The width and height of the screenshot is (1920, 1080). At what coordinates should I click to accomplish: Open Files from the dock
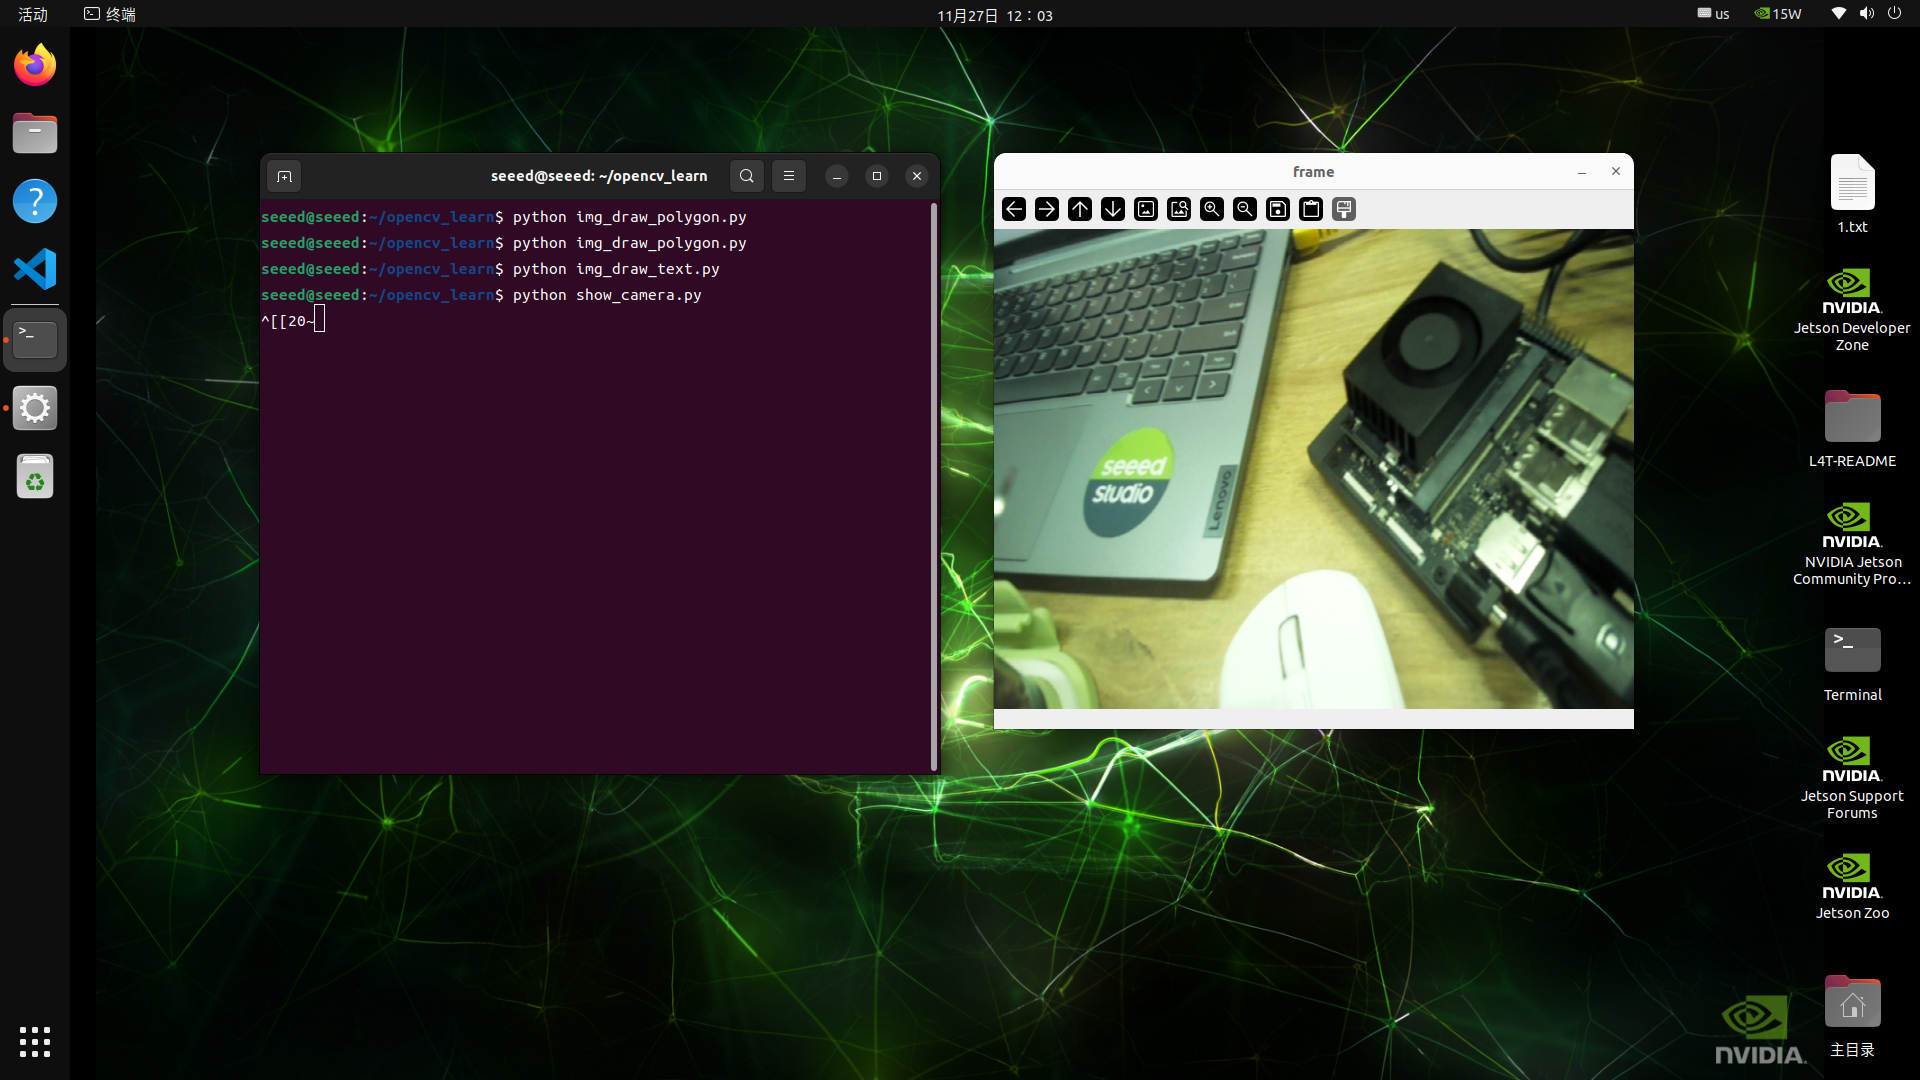click(35, 133)
